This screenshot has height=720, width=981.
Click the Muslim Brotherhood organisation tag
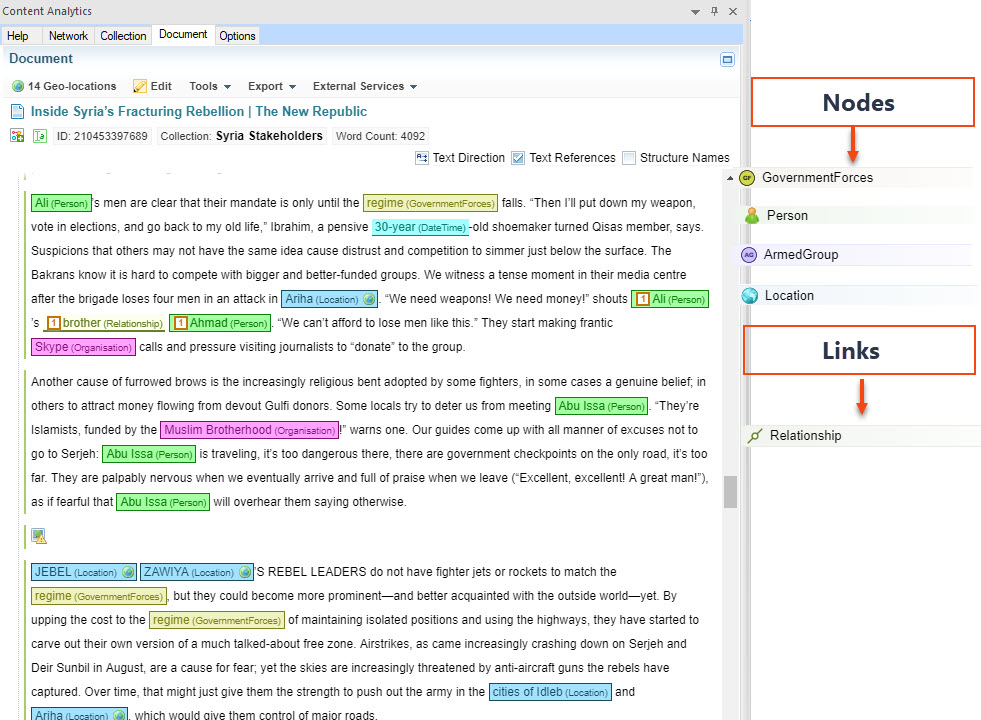(x=248, y=430)
